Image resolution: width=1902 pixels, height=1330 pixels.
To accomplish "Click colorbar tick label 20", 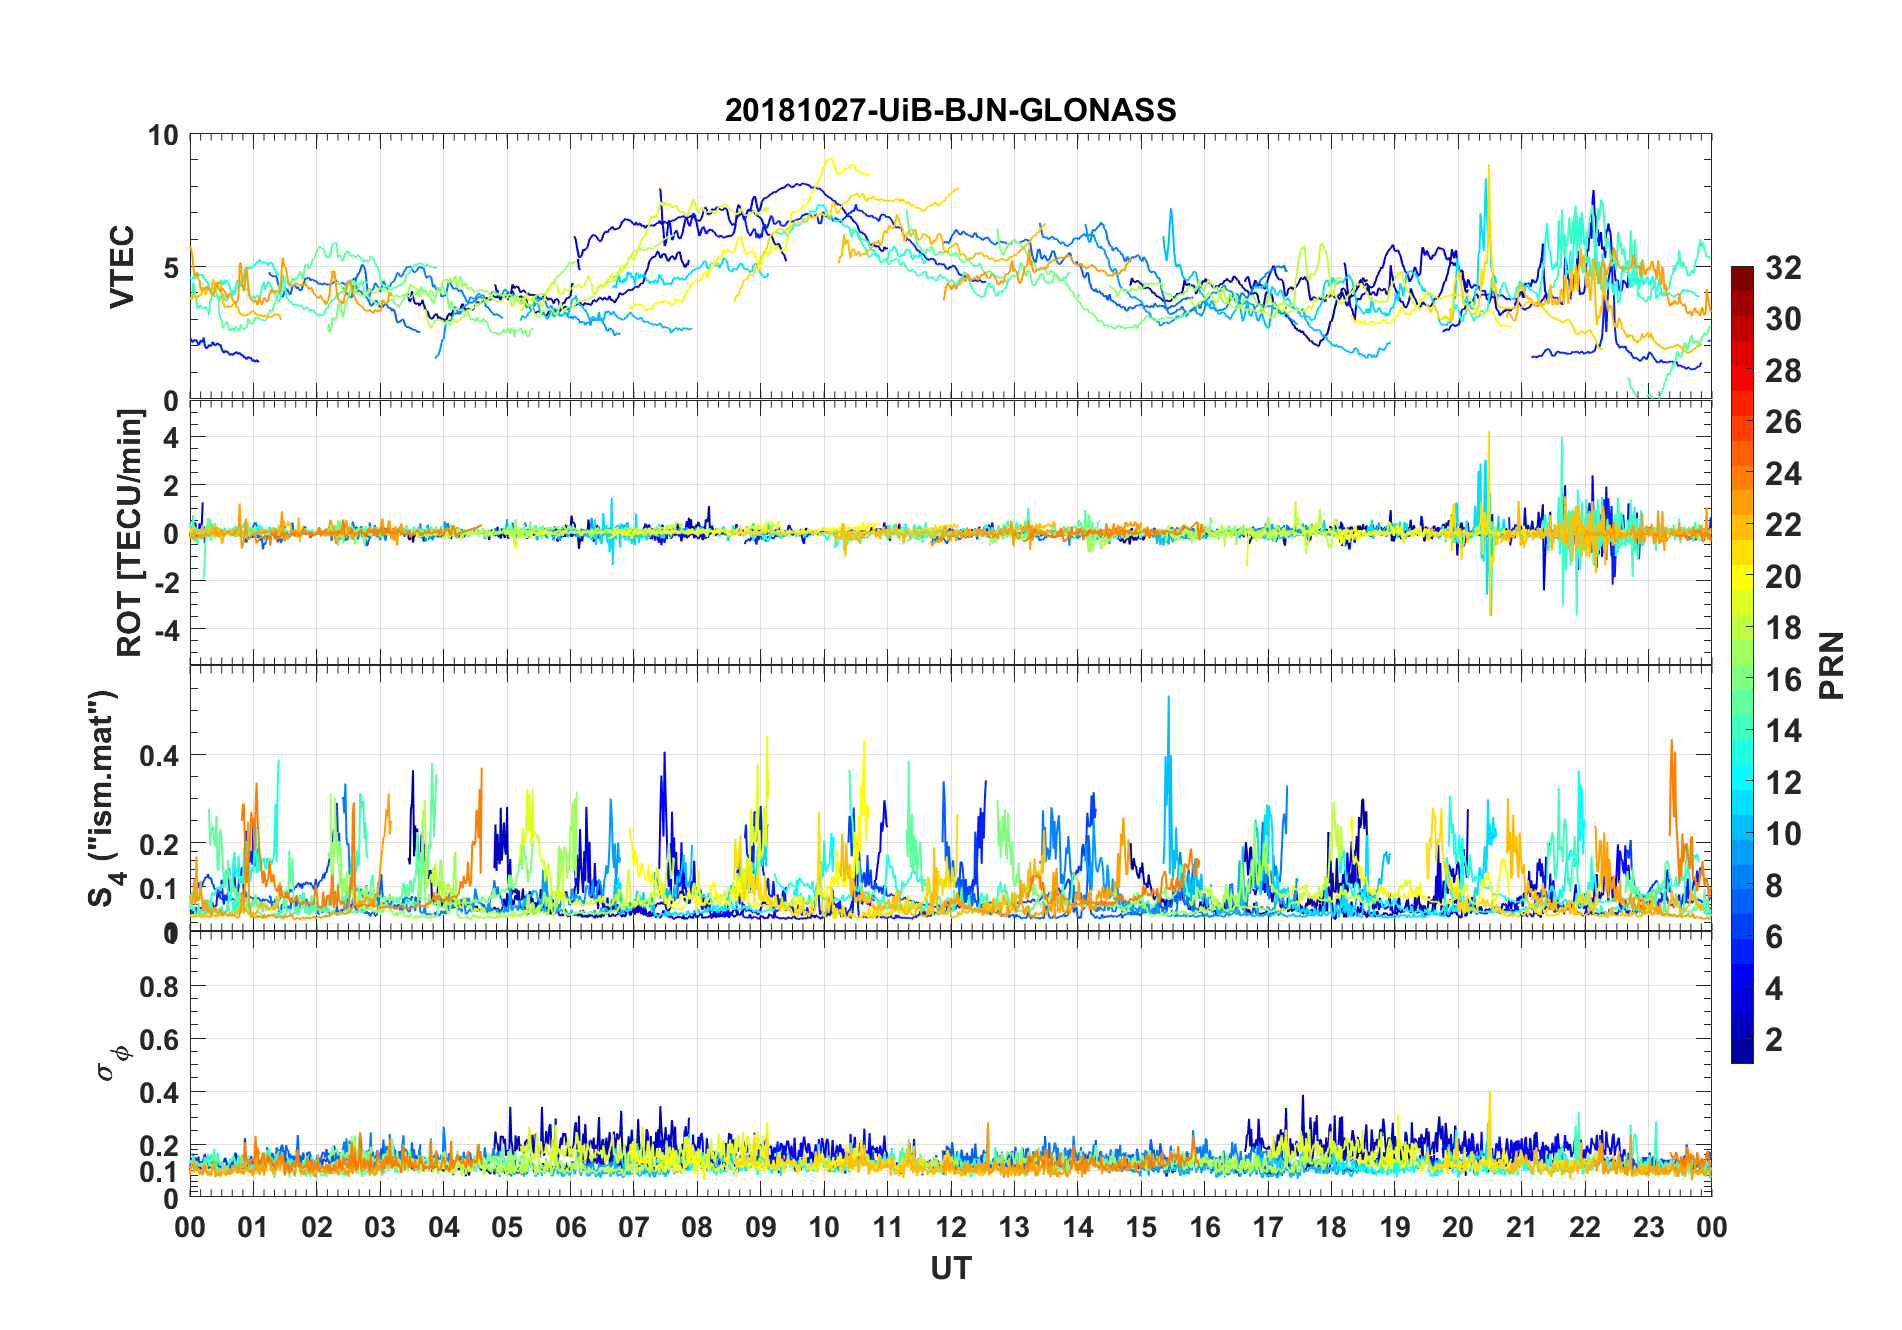I will (x=1783, y=576).
